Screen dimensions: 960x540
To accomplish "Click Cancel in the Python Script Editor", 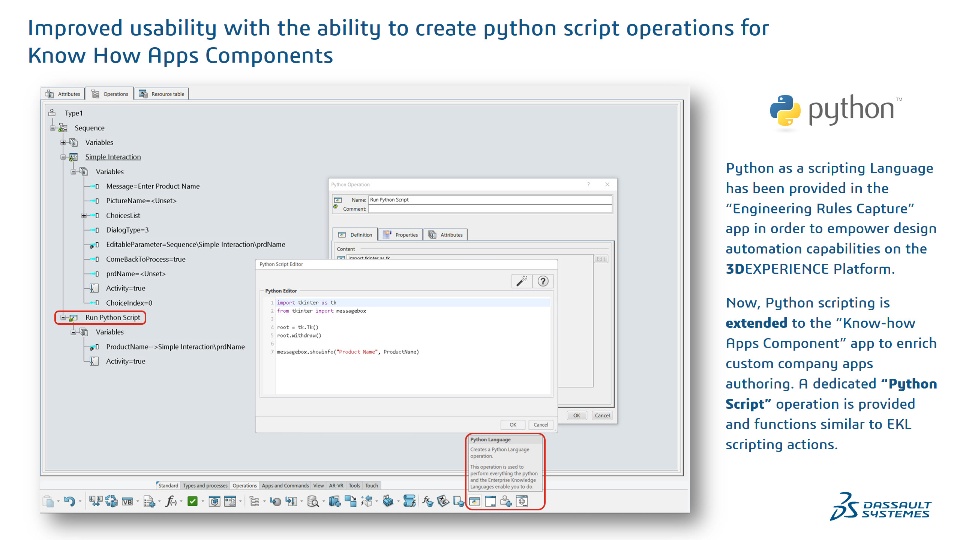I will [541, 424].
